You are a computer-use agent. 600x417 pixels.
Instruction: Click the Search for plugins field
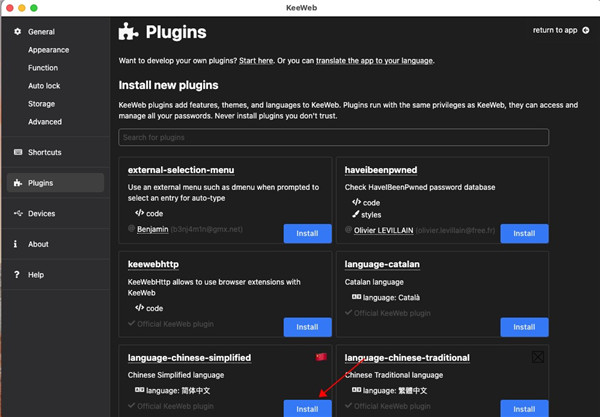tap(333, 137)
